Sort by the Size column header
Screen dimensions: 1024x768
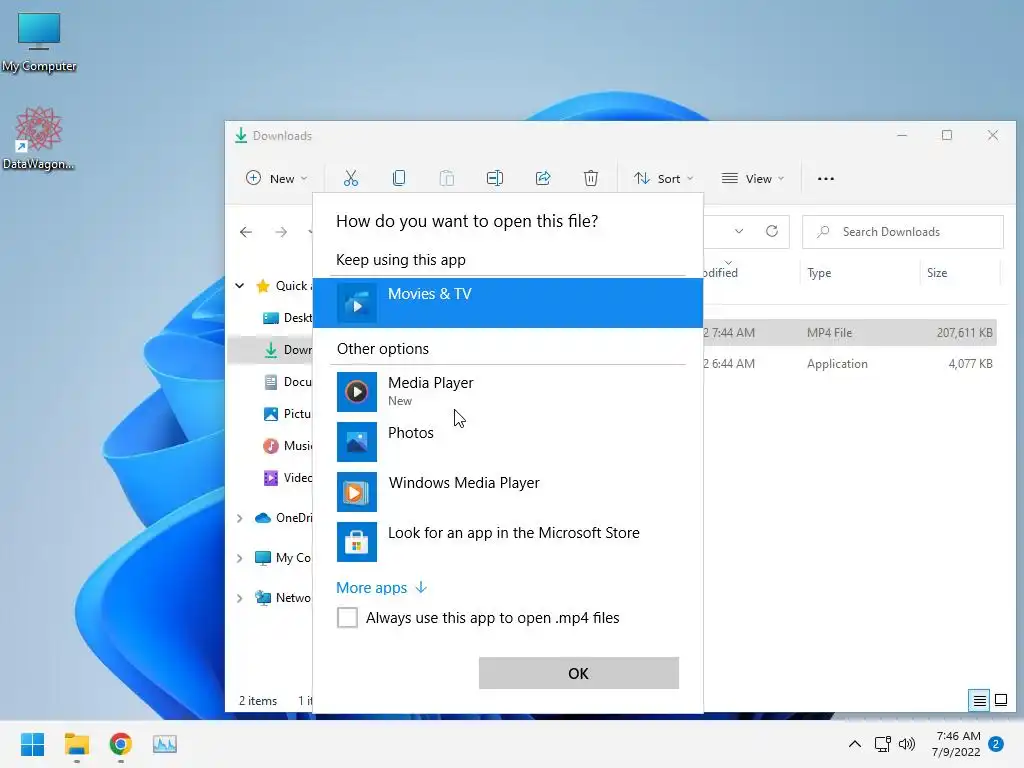click(x=936, y=273)
